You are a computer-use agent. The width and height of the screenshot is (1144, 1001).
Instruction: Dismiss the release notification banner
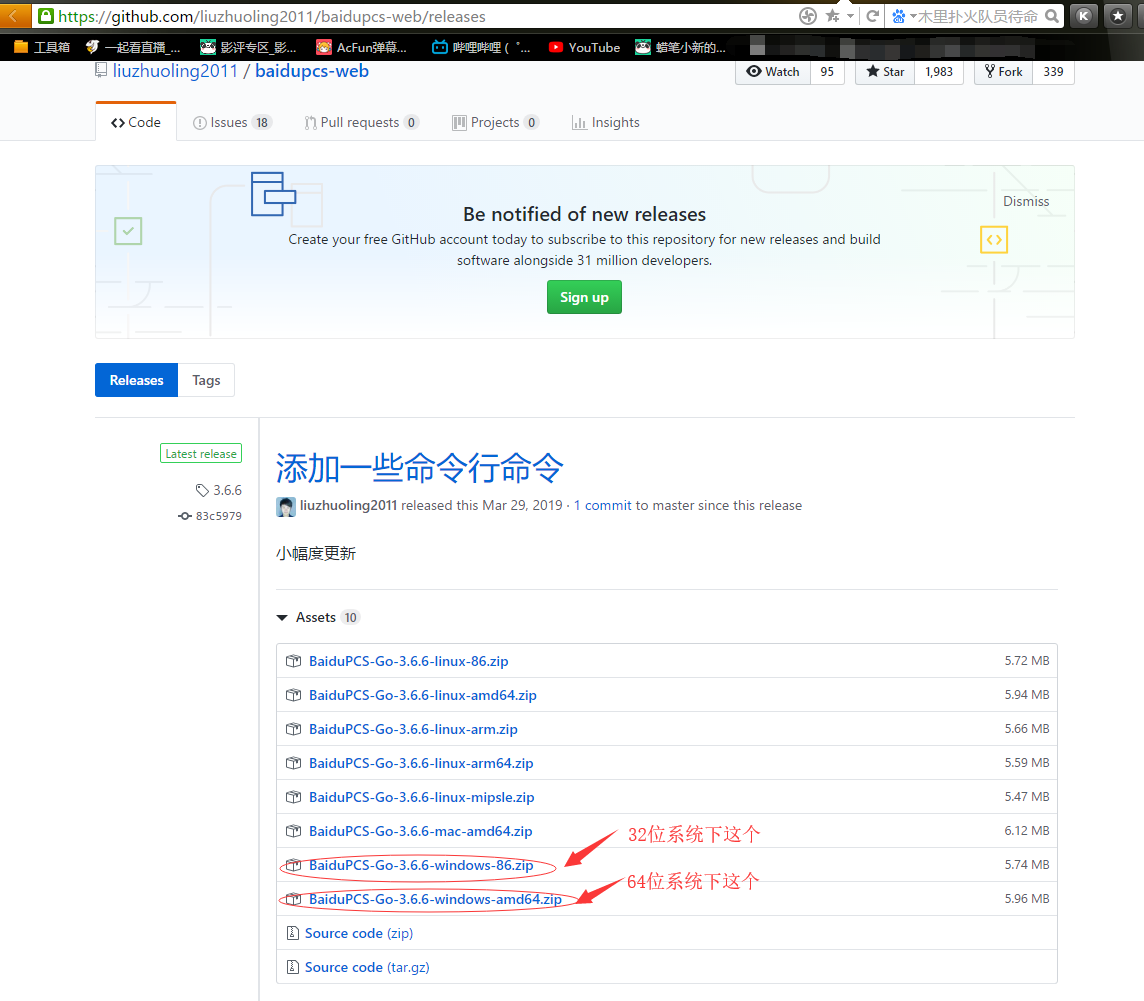pos(1026,201)
